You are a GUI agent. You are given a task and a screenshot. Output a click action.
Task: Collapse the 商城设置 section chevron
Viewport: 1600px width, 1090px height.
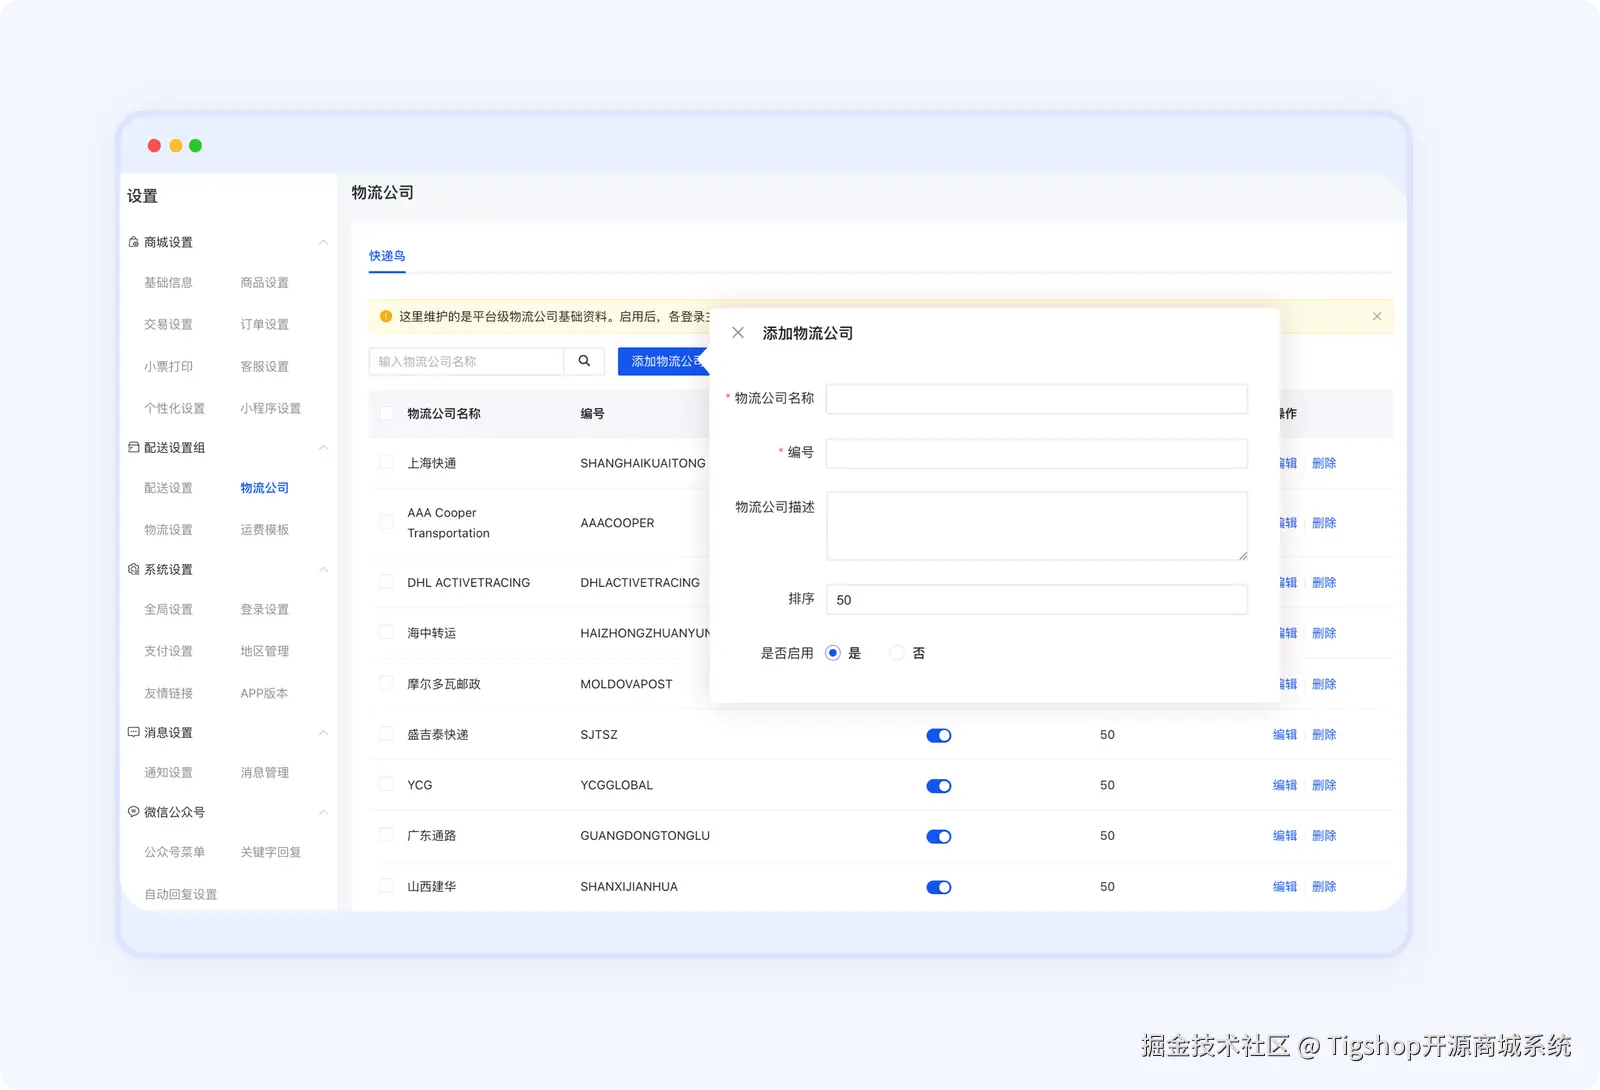point(323,242)
